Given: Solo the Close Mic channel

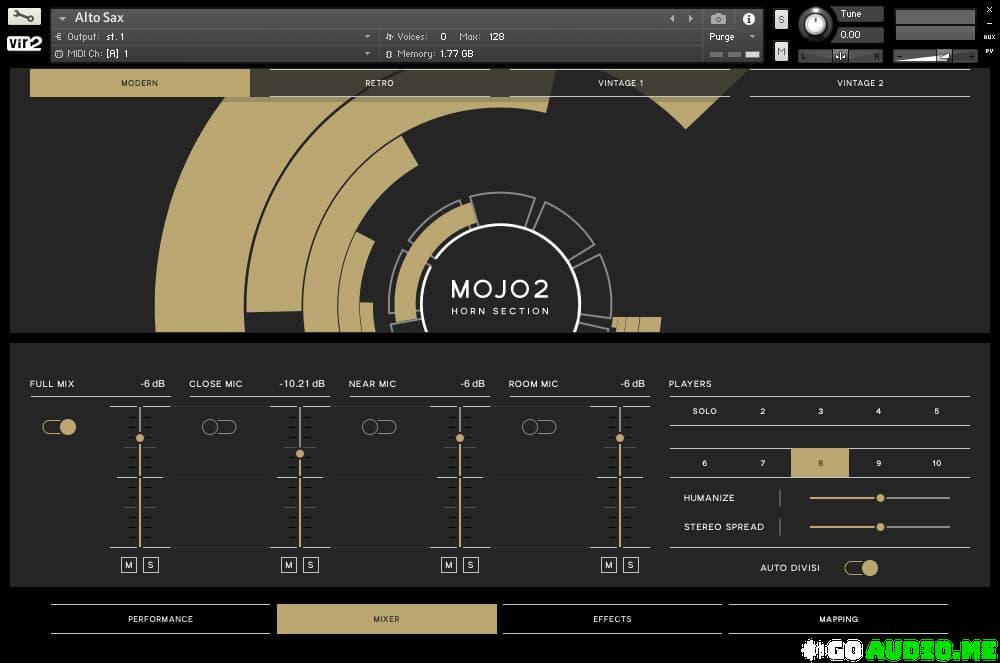Looking at the screenshot, I should pyautogui.click(x=311, y=565).
